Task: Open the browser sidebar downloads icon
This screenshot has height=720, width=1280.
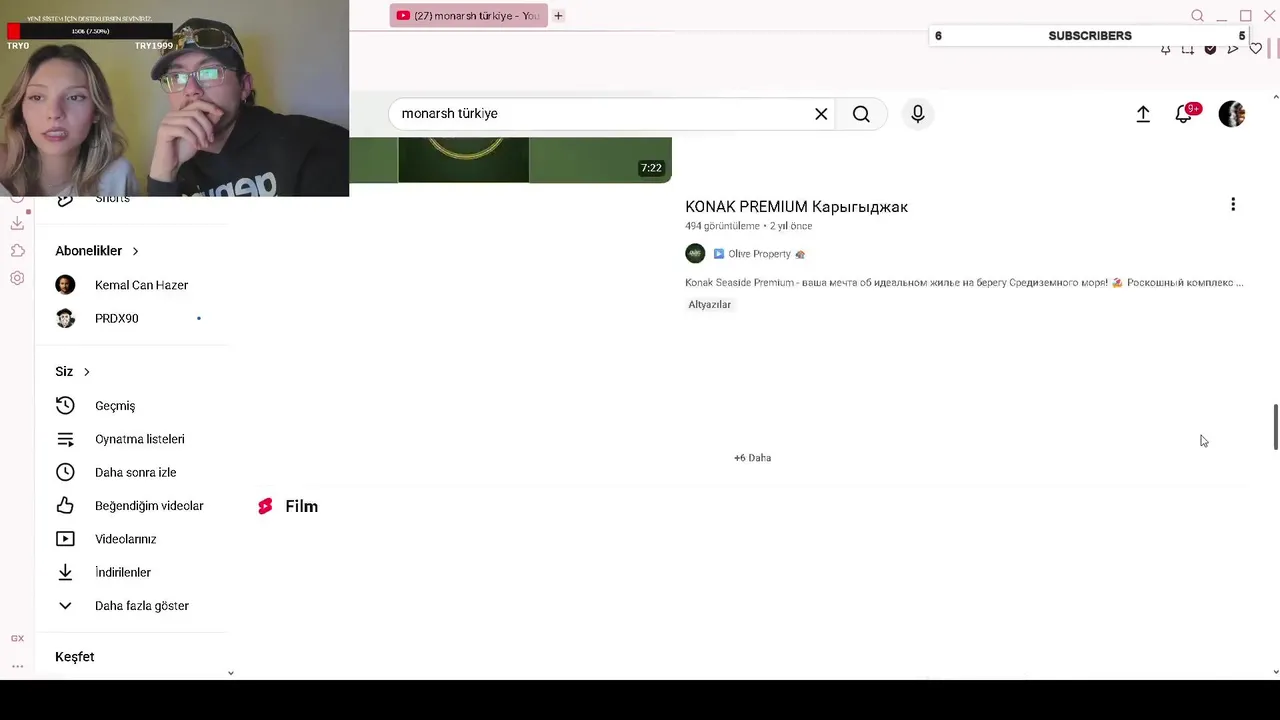Action: point(17,223)
